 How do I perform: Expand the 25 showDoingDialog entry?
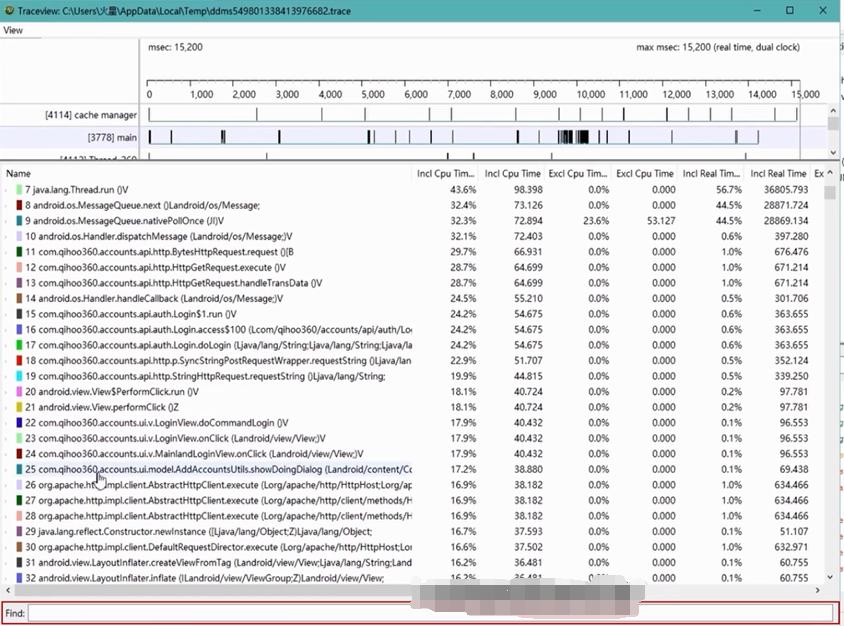pyautogui.click(x=6, y=469)
